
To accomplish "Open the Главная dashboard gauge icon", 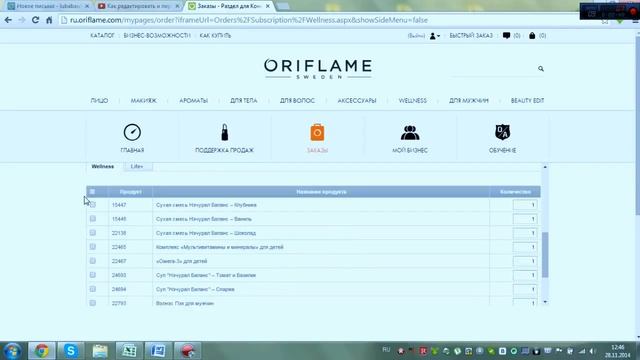I will click(132, 133).
